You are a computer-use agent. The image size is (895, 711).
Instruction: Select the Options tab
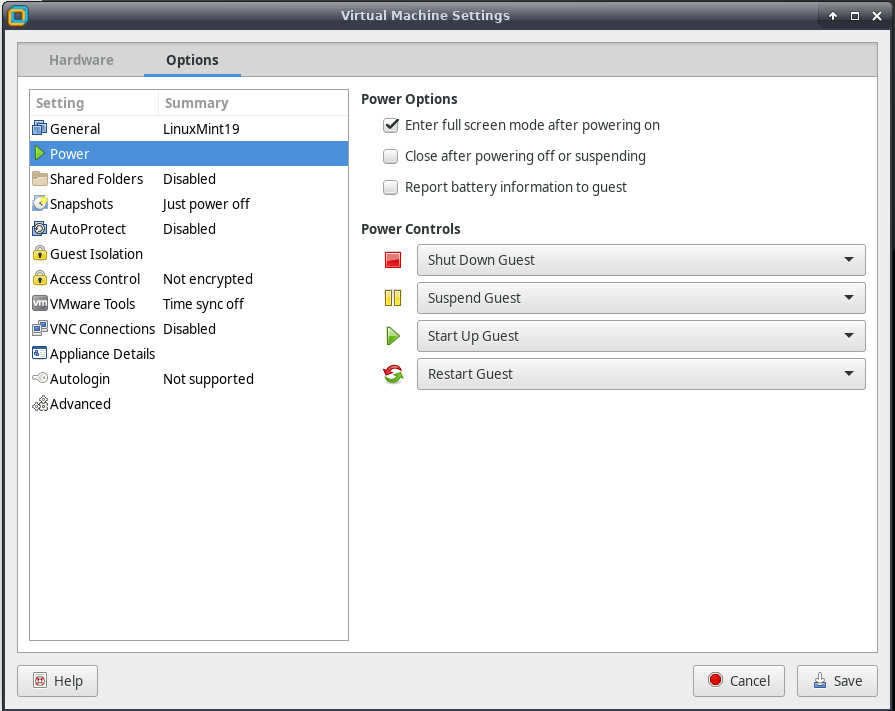tap(192, 60)
